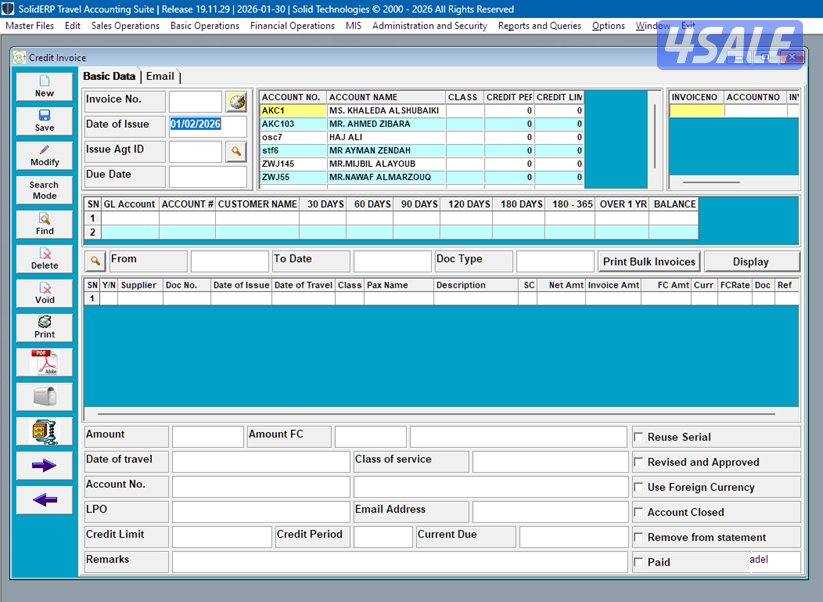Image resolution: width=823 pixels, height=602 pixels.
Task: Check Use Foreign Currency
Action: (638, 486)
